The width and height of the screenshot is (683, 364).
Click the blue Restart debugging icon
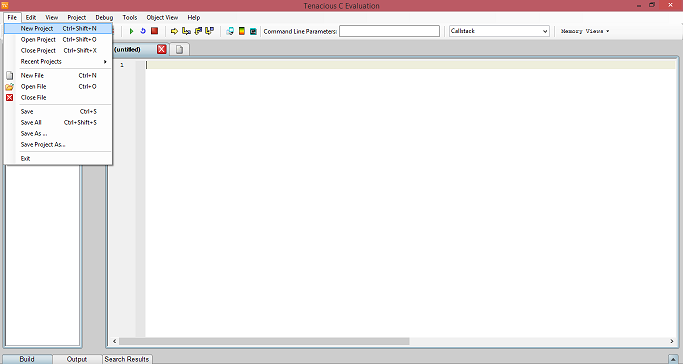tap(142, 31)
